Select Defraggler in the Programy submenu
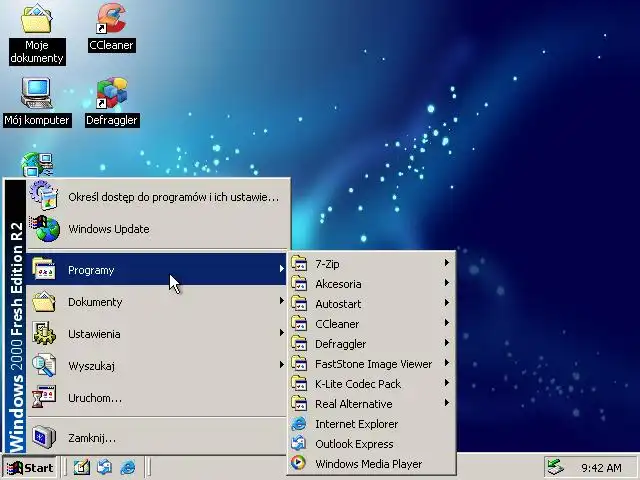Viewport: 640px width, 480px height. [x=371, y=344]
